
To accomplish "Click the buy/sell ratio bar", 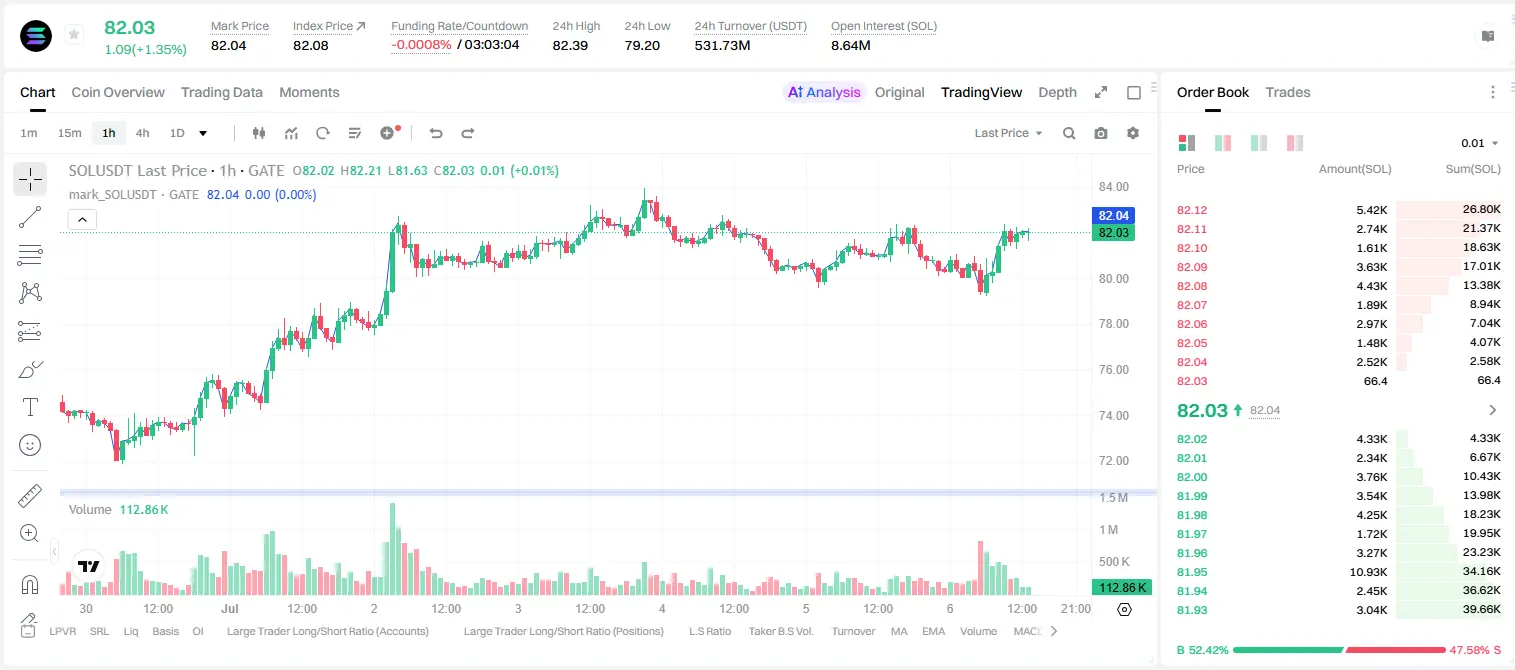I will tap(1339, 650).
